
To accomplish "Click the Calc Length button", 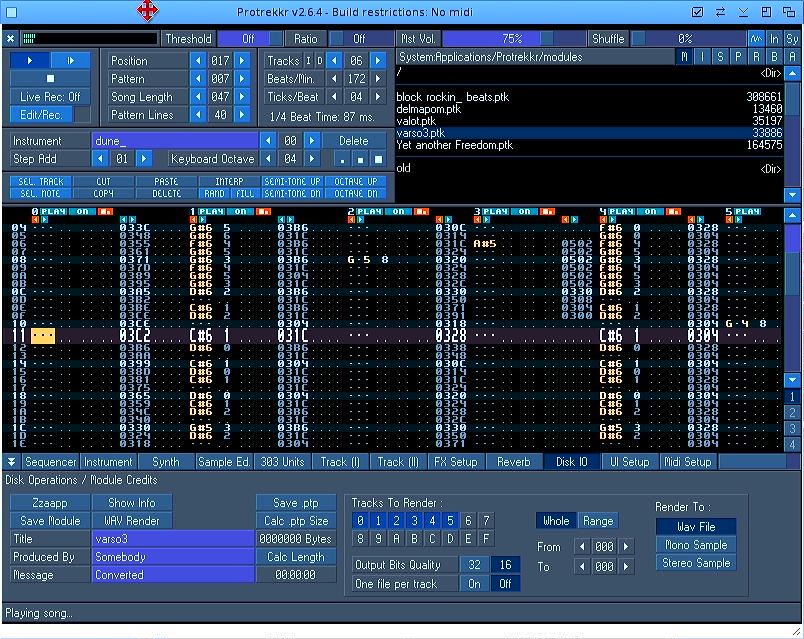I will pos(296,557).
